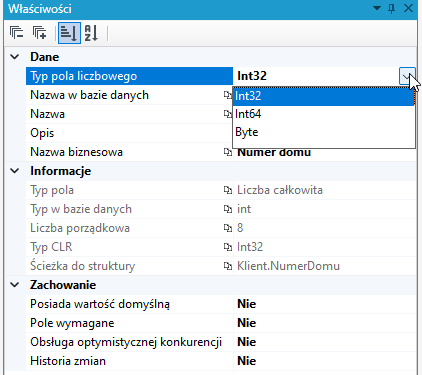Image resolution: width=422 pixels, height=375 pixels.
Task: Click the Int32 combo box arrow
Action: [407, 76]
